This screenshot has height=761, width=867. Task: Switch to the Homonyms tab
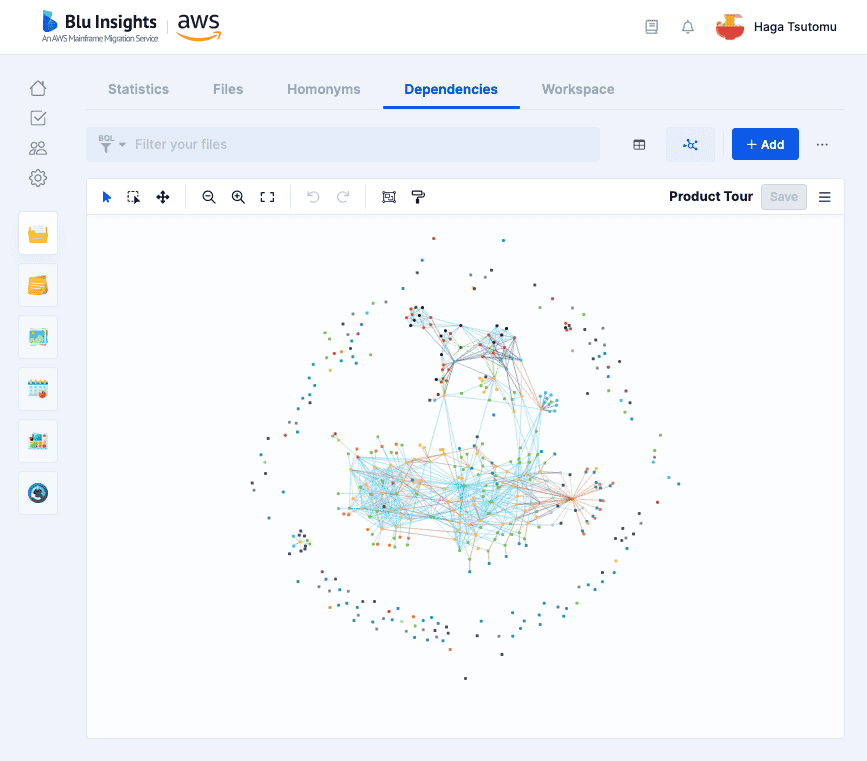(x=323, y=89)
